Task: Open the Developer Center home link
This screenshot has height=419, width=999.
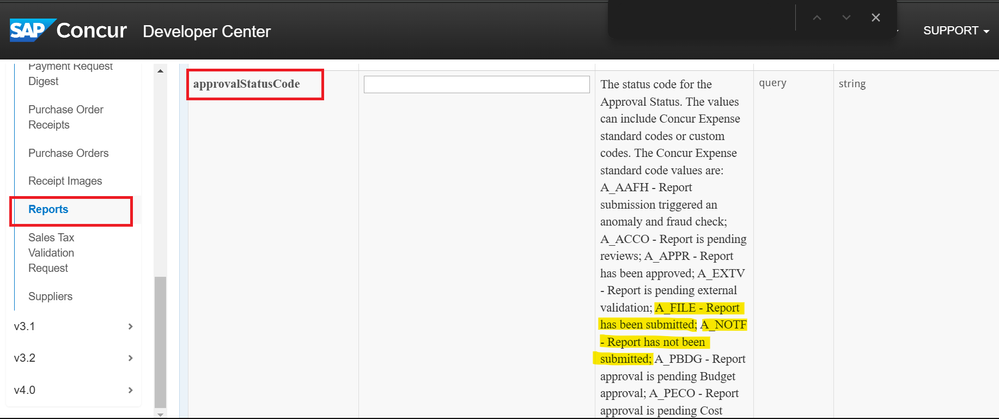Action: pos(206,31)
